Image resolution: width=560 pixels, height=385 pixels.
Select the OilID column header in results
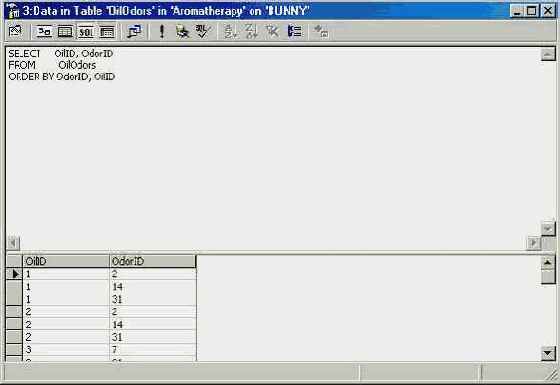[x=66, y=261]
